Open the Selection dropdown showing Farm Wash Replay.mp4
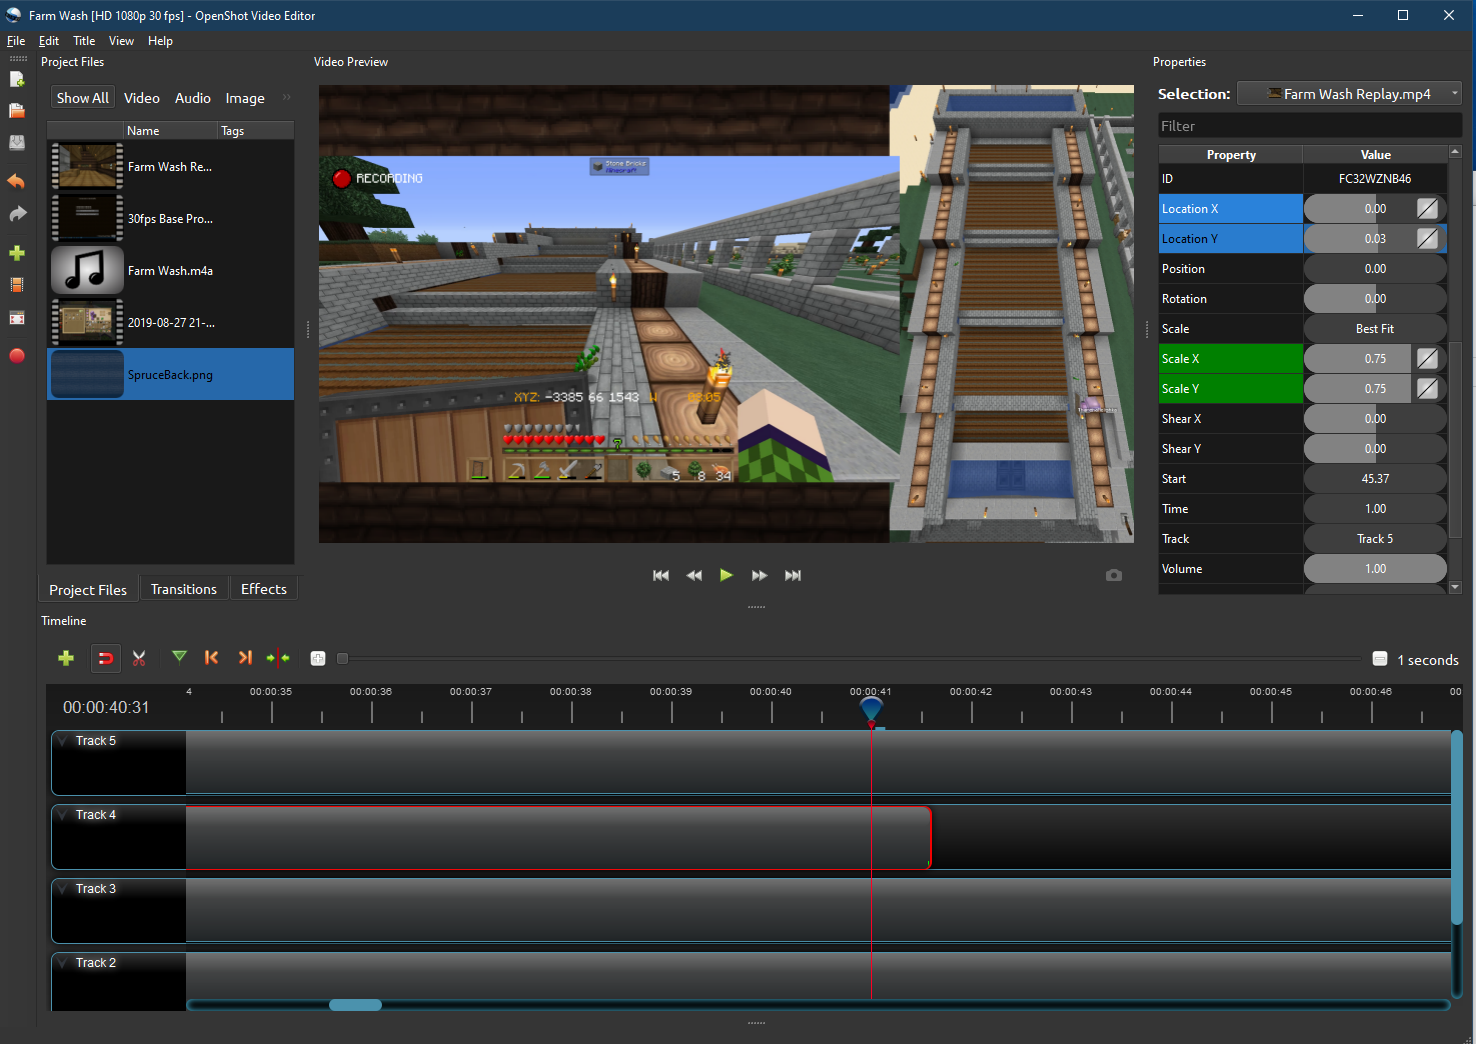Image resolution: width=1476 pixels, height=1044 pixels. click(1349, 94)
